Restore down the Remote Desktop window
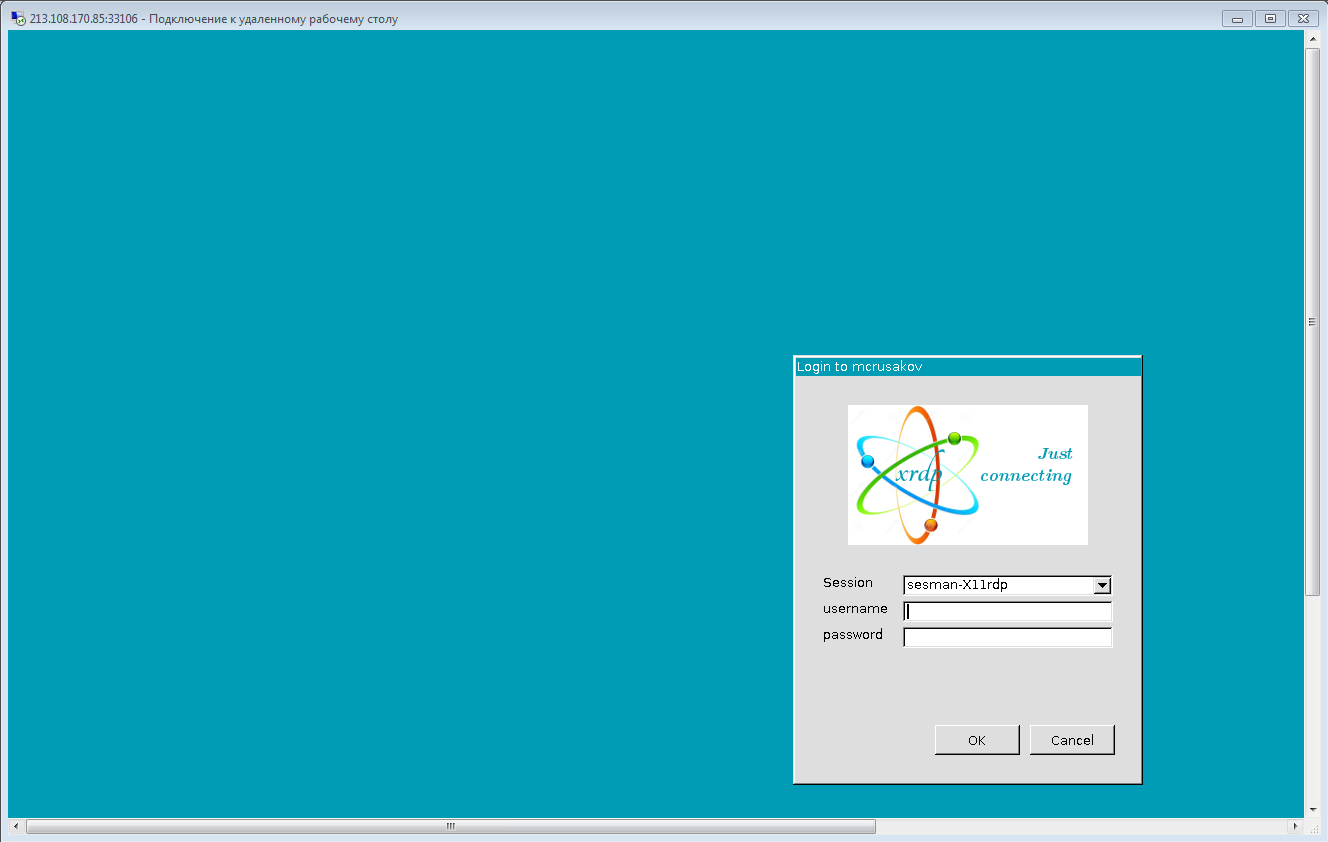This screenshot has width=1328, height=842. [1270, 18]
